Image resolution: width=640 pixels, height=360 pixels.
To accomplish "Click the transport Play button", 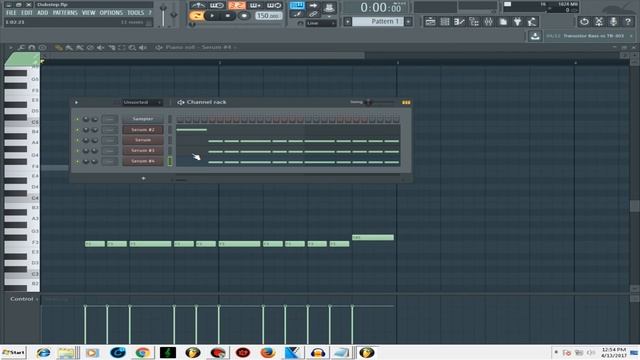I will pyautogui.click(x=212, y=16).
